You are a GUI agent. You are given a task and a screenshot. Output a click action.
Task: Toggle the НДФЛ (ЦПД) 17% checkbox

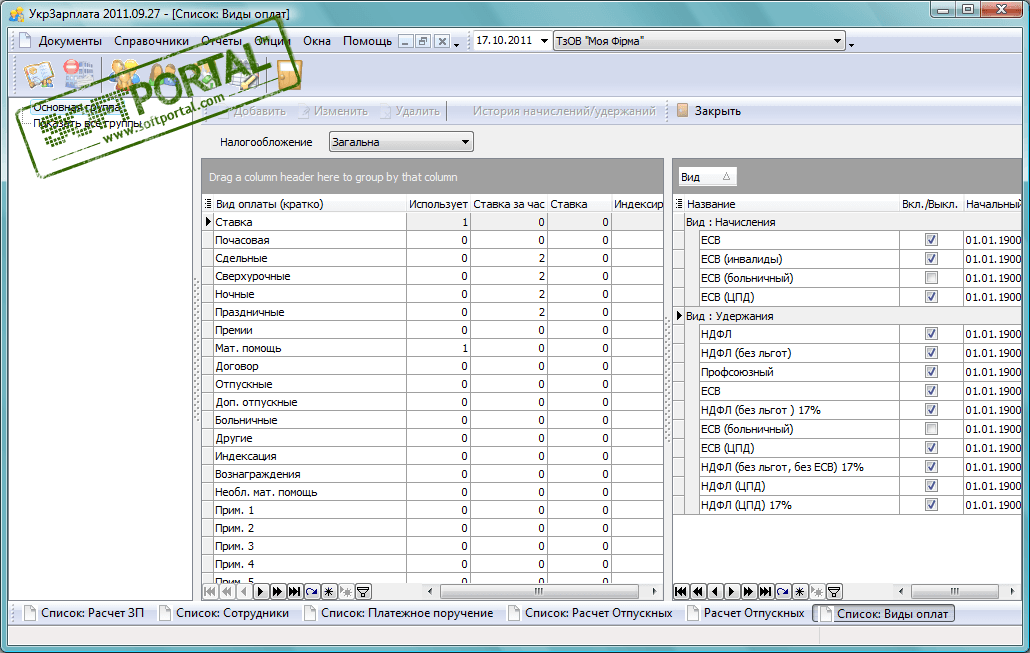pos(931,505)
